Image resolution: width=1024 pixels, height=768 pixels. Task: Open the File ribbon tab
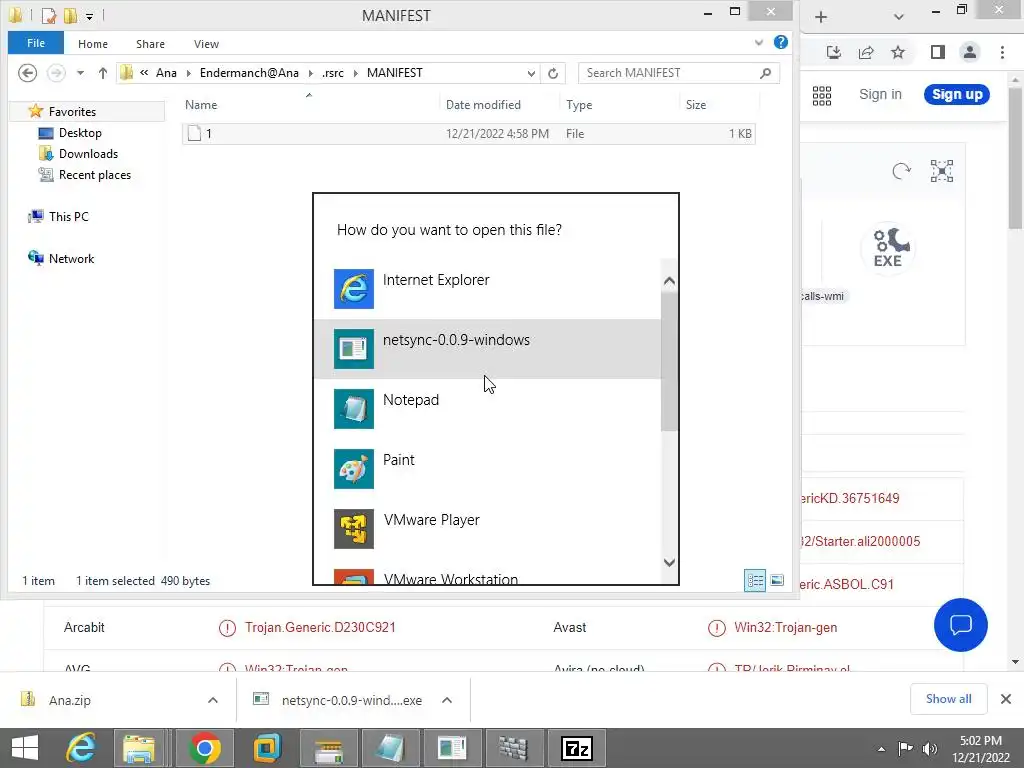tap(36, 43)
